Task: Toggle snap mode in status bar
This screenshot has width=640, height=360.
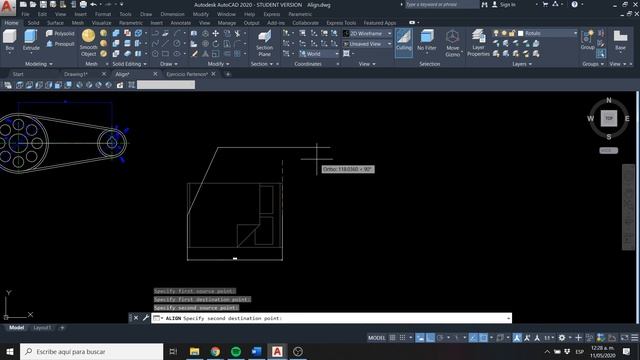Action: coord(402,338)
